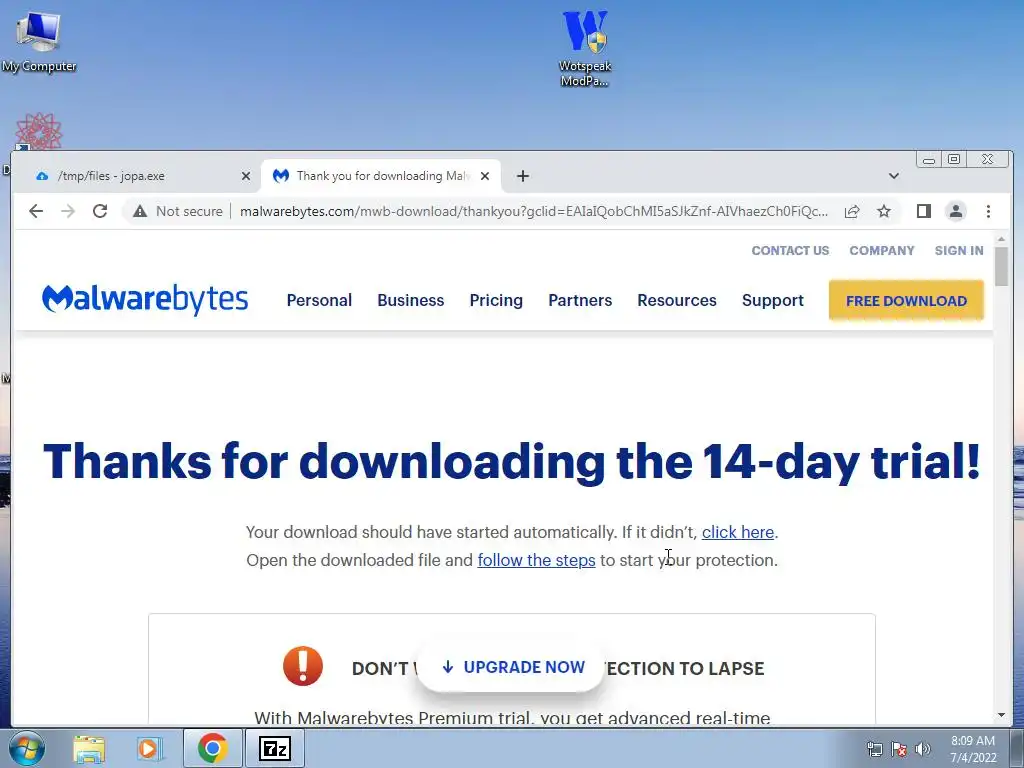Click the scrollbar down arrow
1024x768 pixels.
1001,715
